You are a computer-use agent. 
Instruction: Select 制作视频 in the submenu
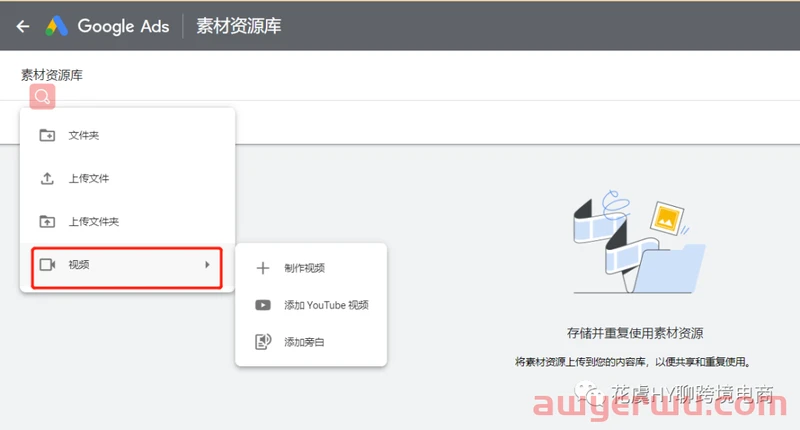click(311, 268)
